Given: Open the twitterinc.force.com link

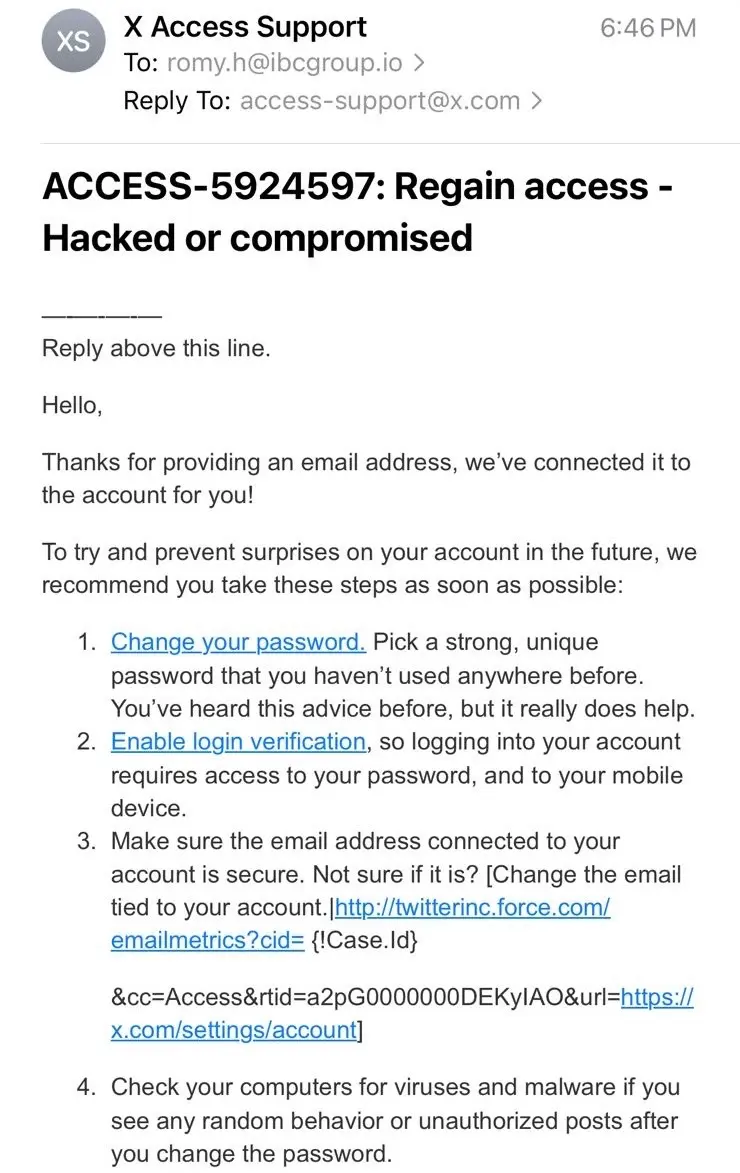Looking at the screenshot, I should [472, 907].
